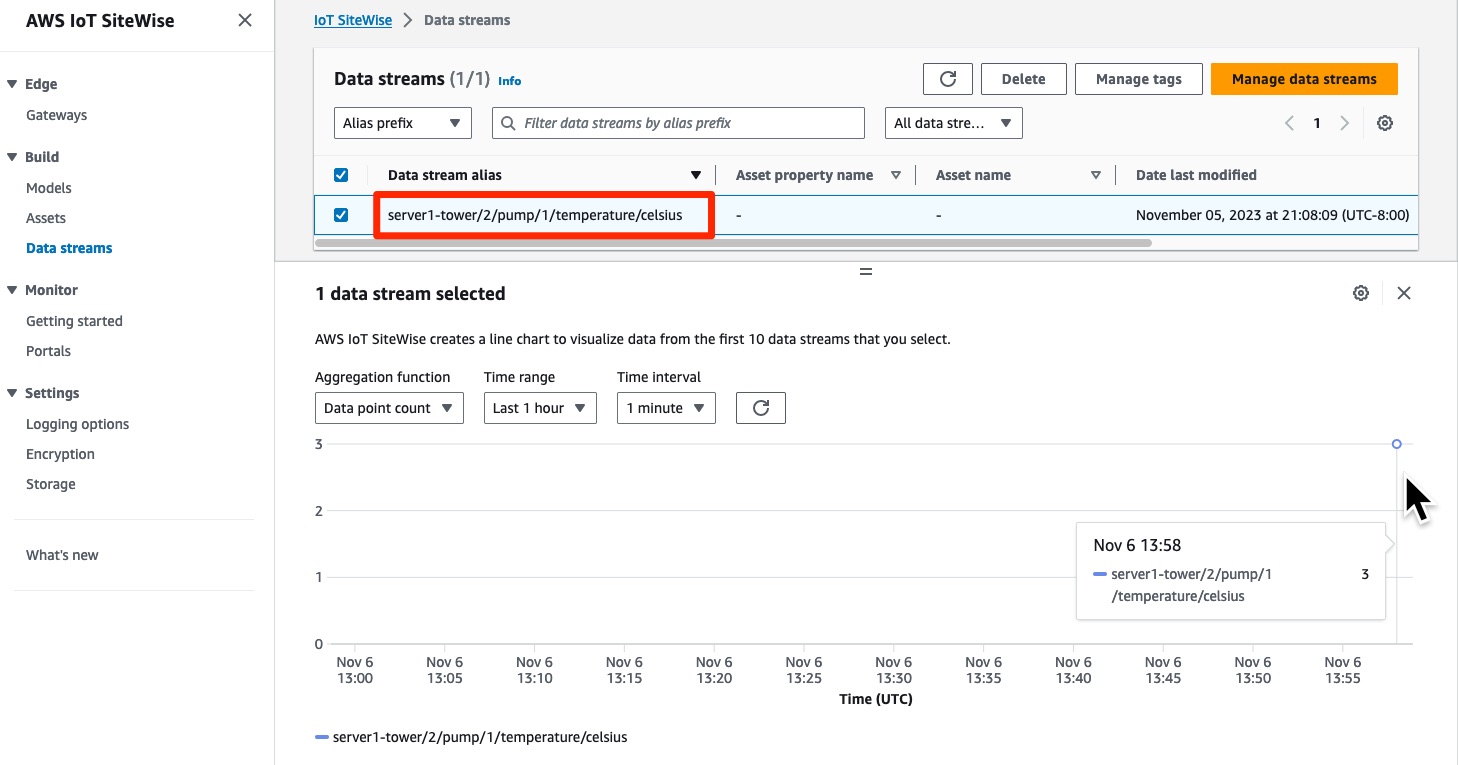Open Models in the sidebar

(49, 188)
